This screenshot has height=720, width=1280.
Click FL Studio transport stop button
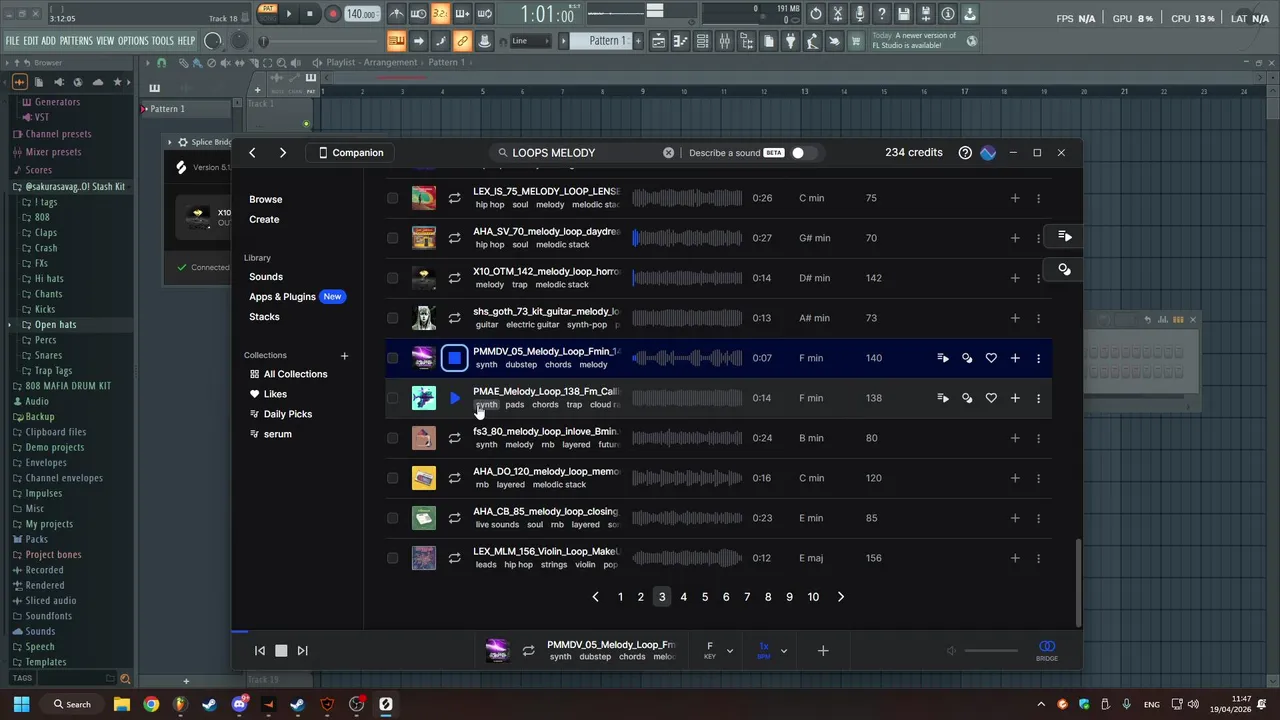point(310,14)
